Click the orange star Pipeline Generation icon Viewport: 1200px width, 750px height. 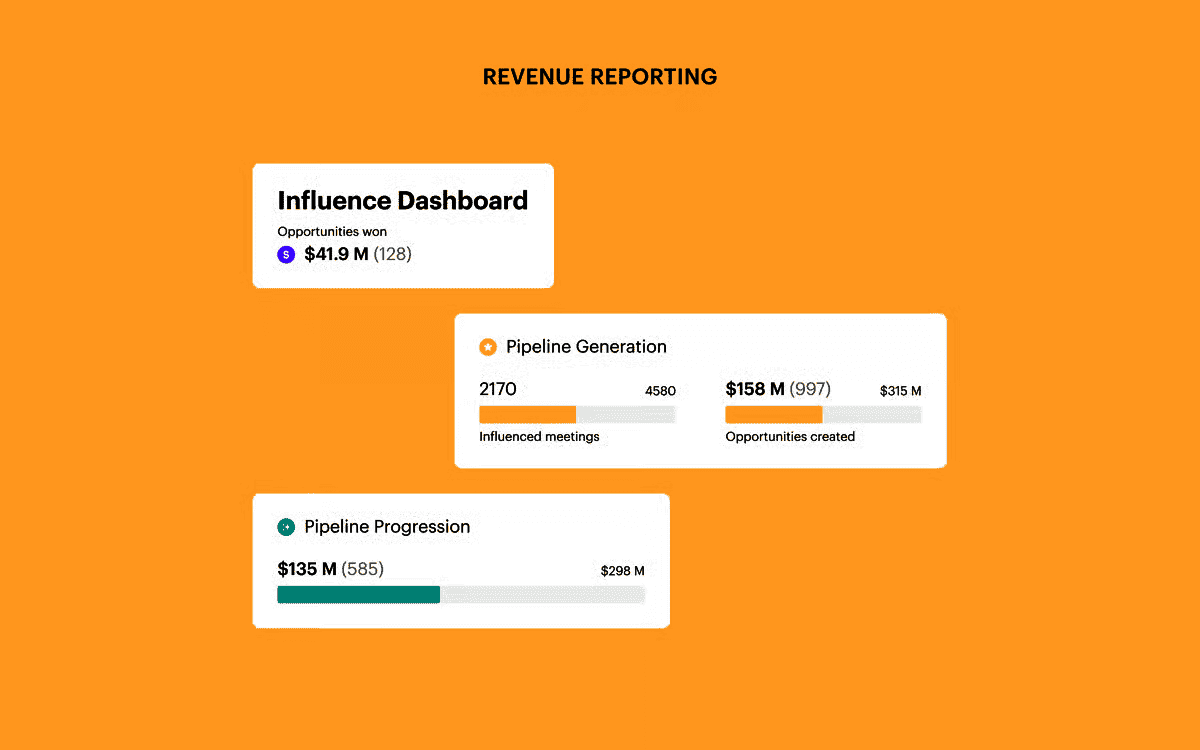tap(488, 347)
